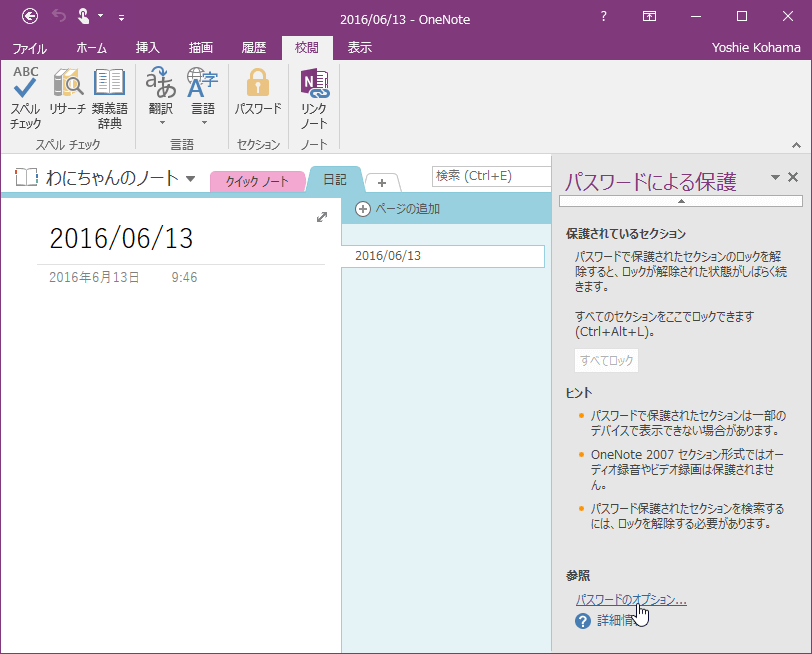The height and width of the screenshot is (654, 812).
Task: Click the Undo arrow in quick access toolbar
Action: tap(59, 17)
